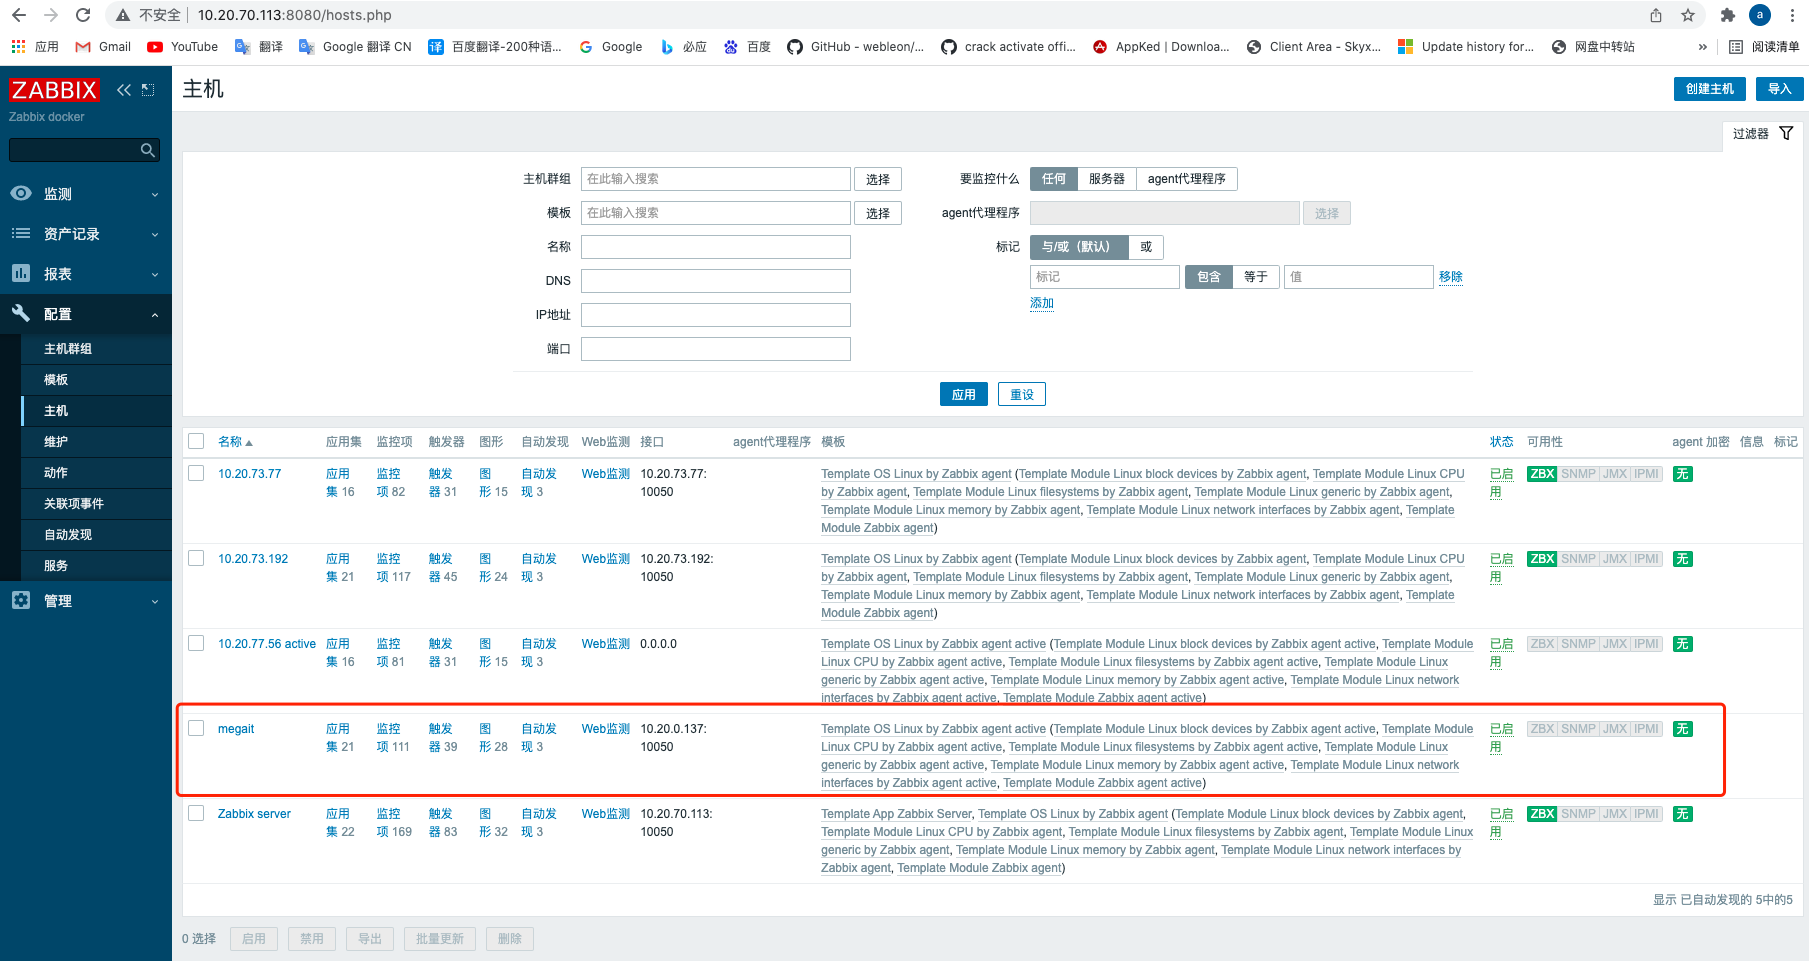The width and height of the screenshot is (1809, 961).
Task: Check the 10.20.73.77 host checkbox
Action: [x=196, y=473]
